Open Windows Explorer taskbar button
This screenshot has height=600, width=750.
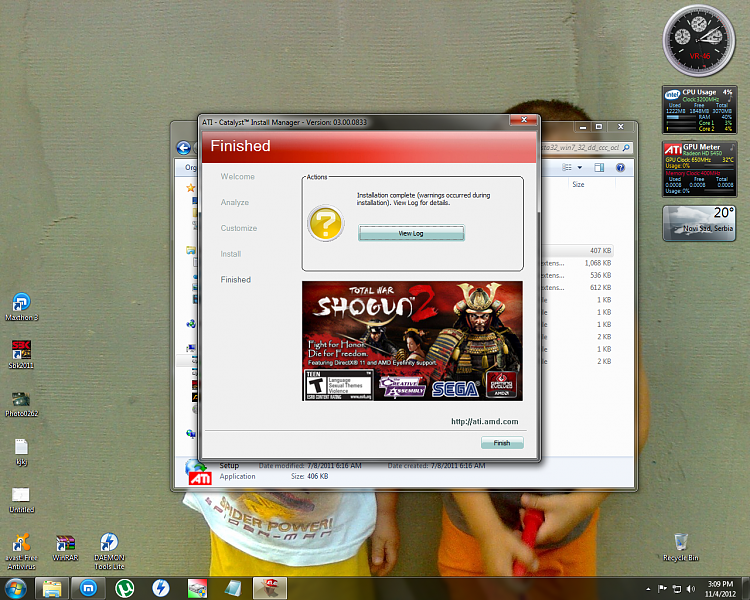(52, 588)
